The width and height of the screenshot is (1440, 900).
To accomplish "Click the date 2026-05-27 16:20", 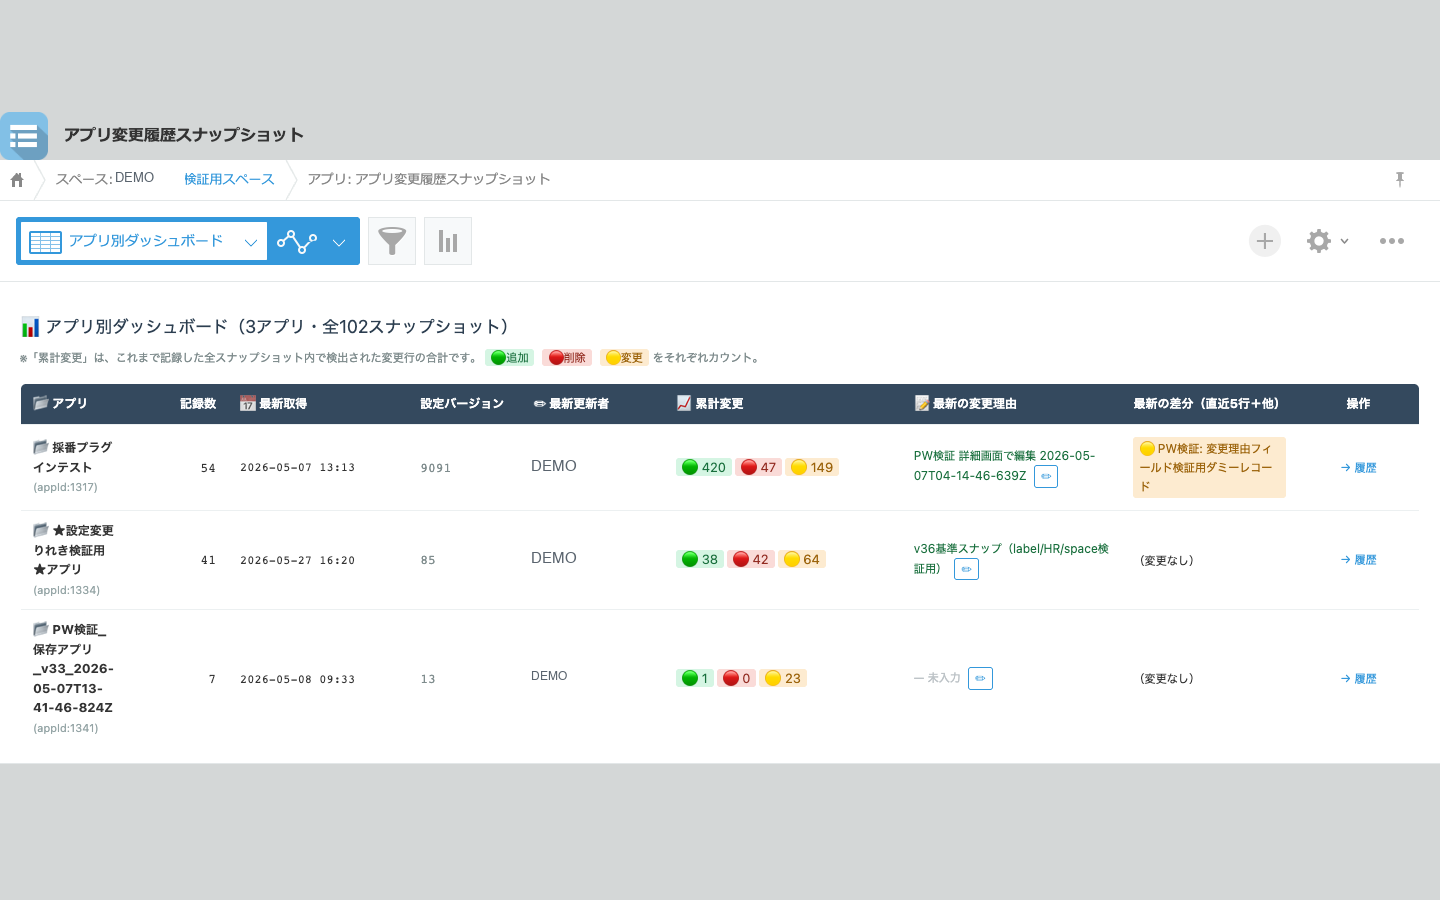I will pyautogui.click(x=298, y=561).
